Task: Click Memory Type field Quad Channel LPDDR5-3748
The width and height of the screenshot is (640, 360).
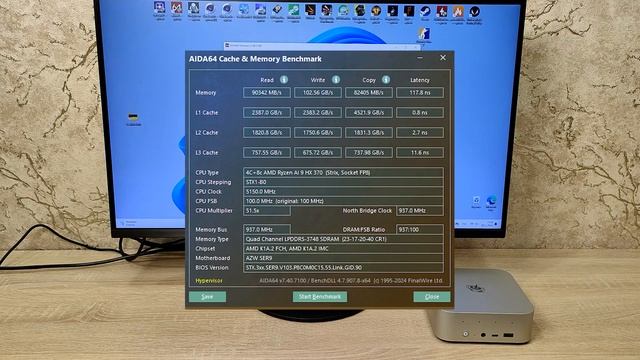Action: coord(343,239)
